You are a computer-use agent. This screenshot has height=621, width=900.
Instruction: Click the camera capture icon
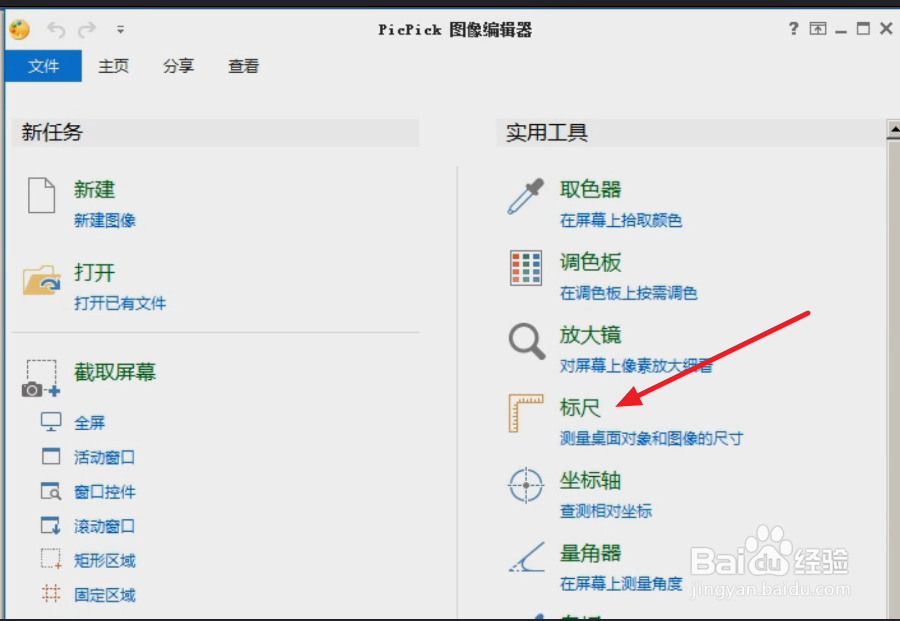pyautogui.click(x=41, y=379)
